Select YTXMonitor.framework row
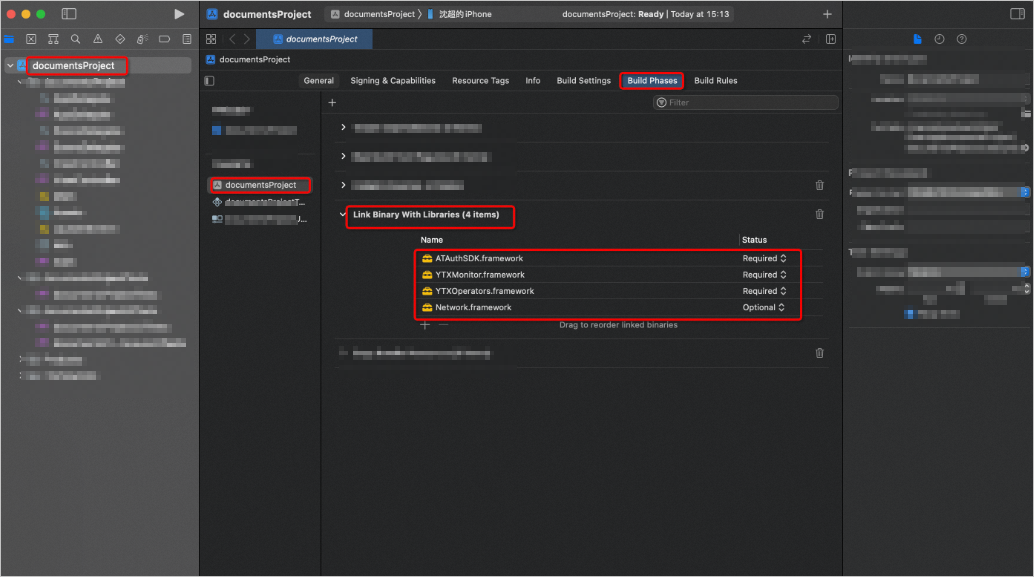1034x577 pixels. tap(607, 274)
